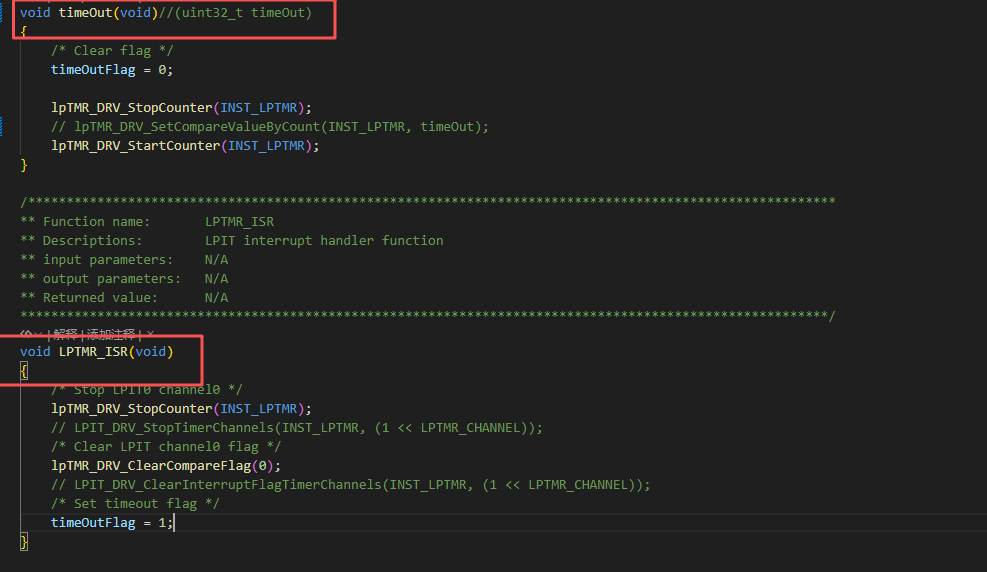Click the highlighted opening brace of LPTMR_ISR
987x572 pixels.
[24, 371]
